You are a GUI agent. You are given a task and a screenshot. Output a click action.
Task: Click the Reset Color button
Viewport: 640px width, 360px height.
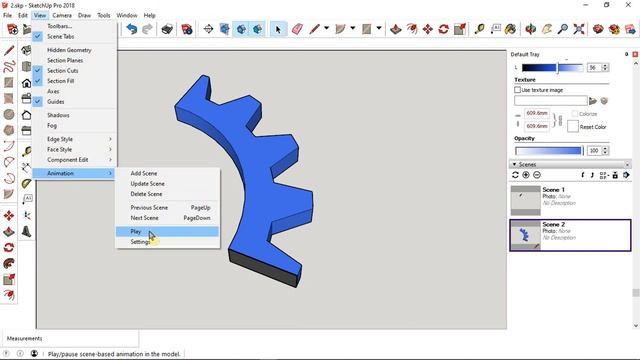point(593,127)
